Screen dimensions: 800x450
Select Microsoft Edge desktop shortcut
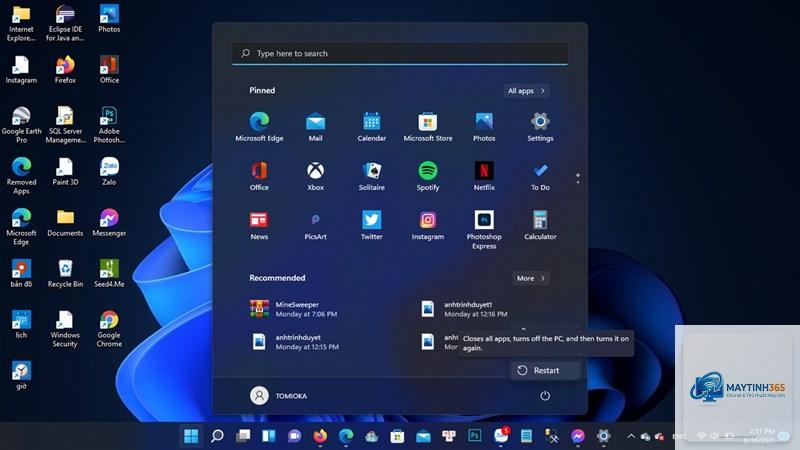coord(21,227)
